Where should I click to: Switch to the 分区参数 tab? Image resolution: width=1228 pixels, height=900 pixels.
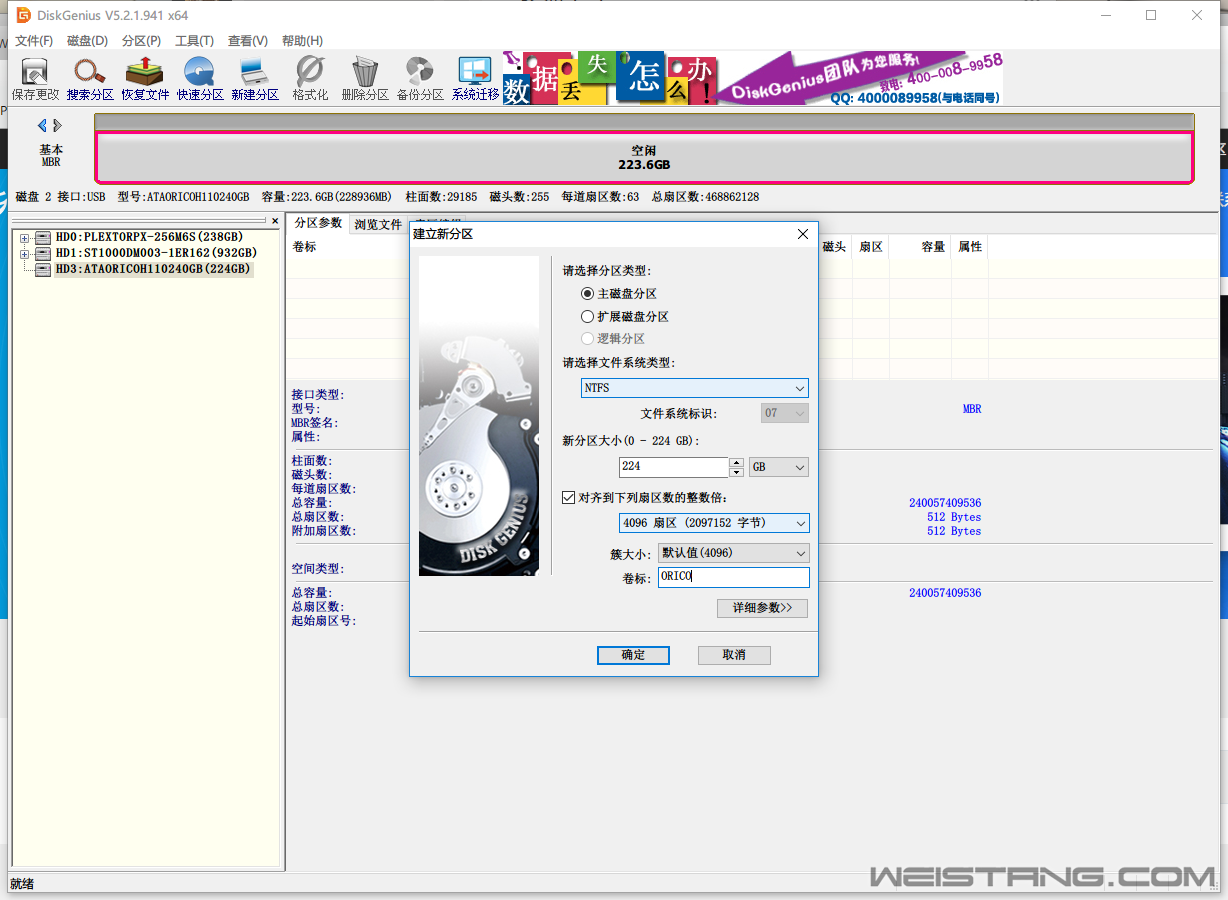pos(318,223)
